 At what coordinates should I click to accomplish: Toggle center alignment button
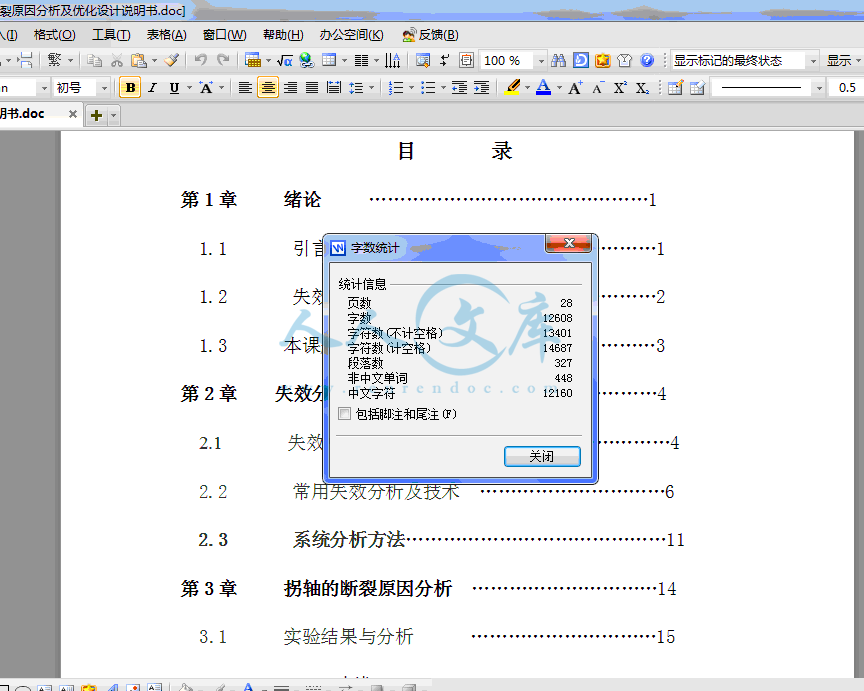click(x=268, y=88)
